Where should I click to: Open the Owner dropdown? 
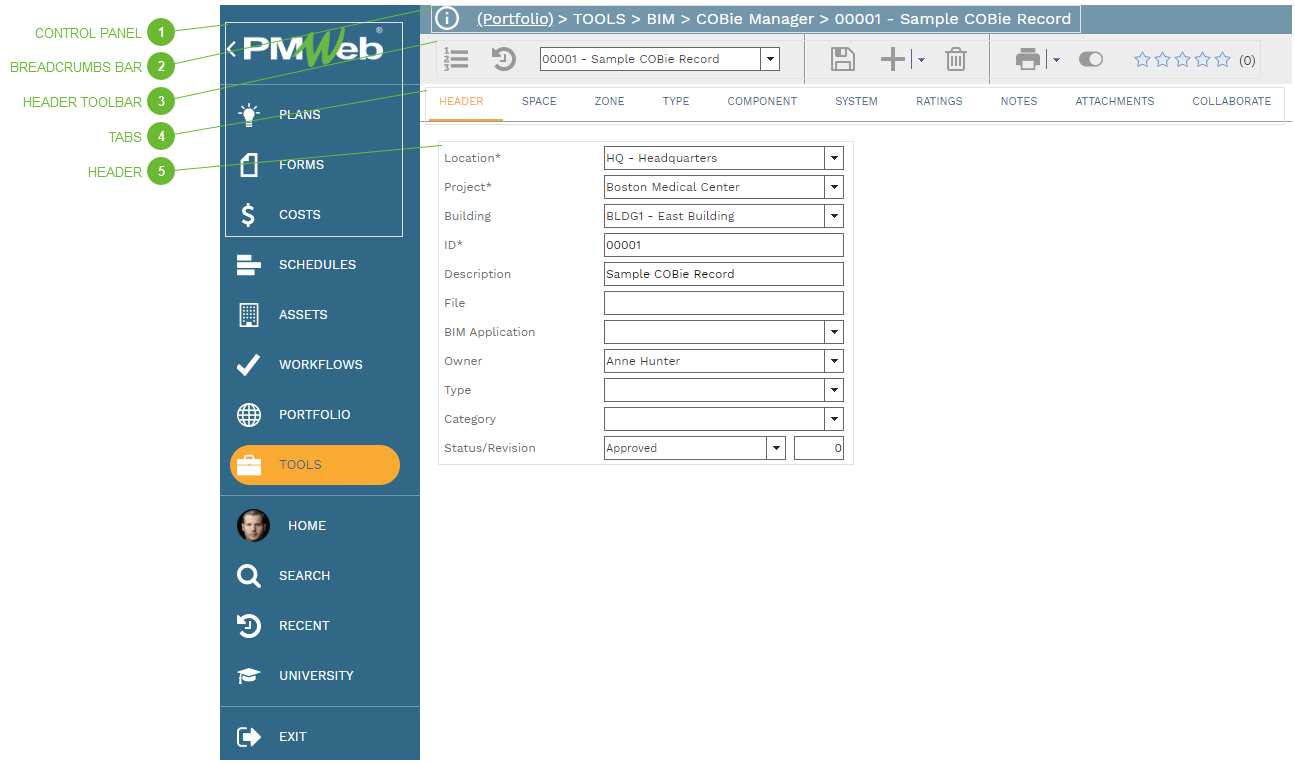834,360
